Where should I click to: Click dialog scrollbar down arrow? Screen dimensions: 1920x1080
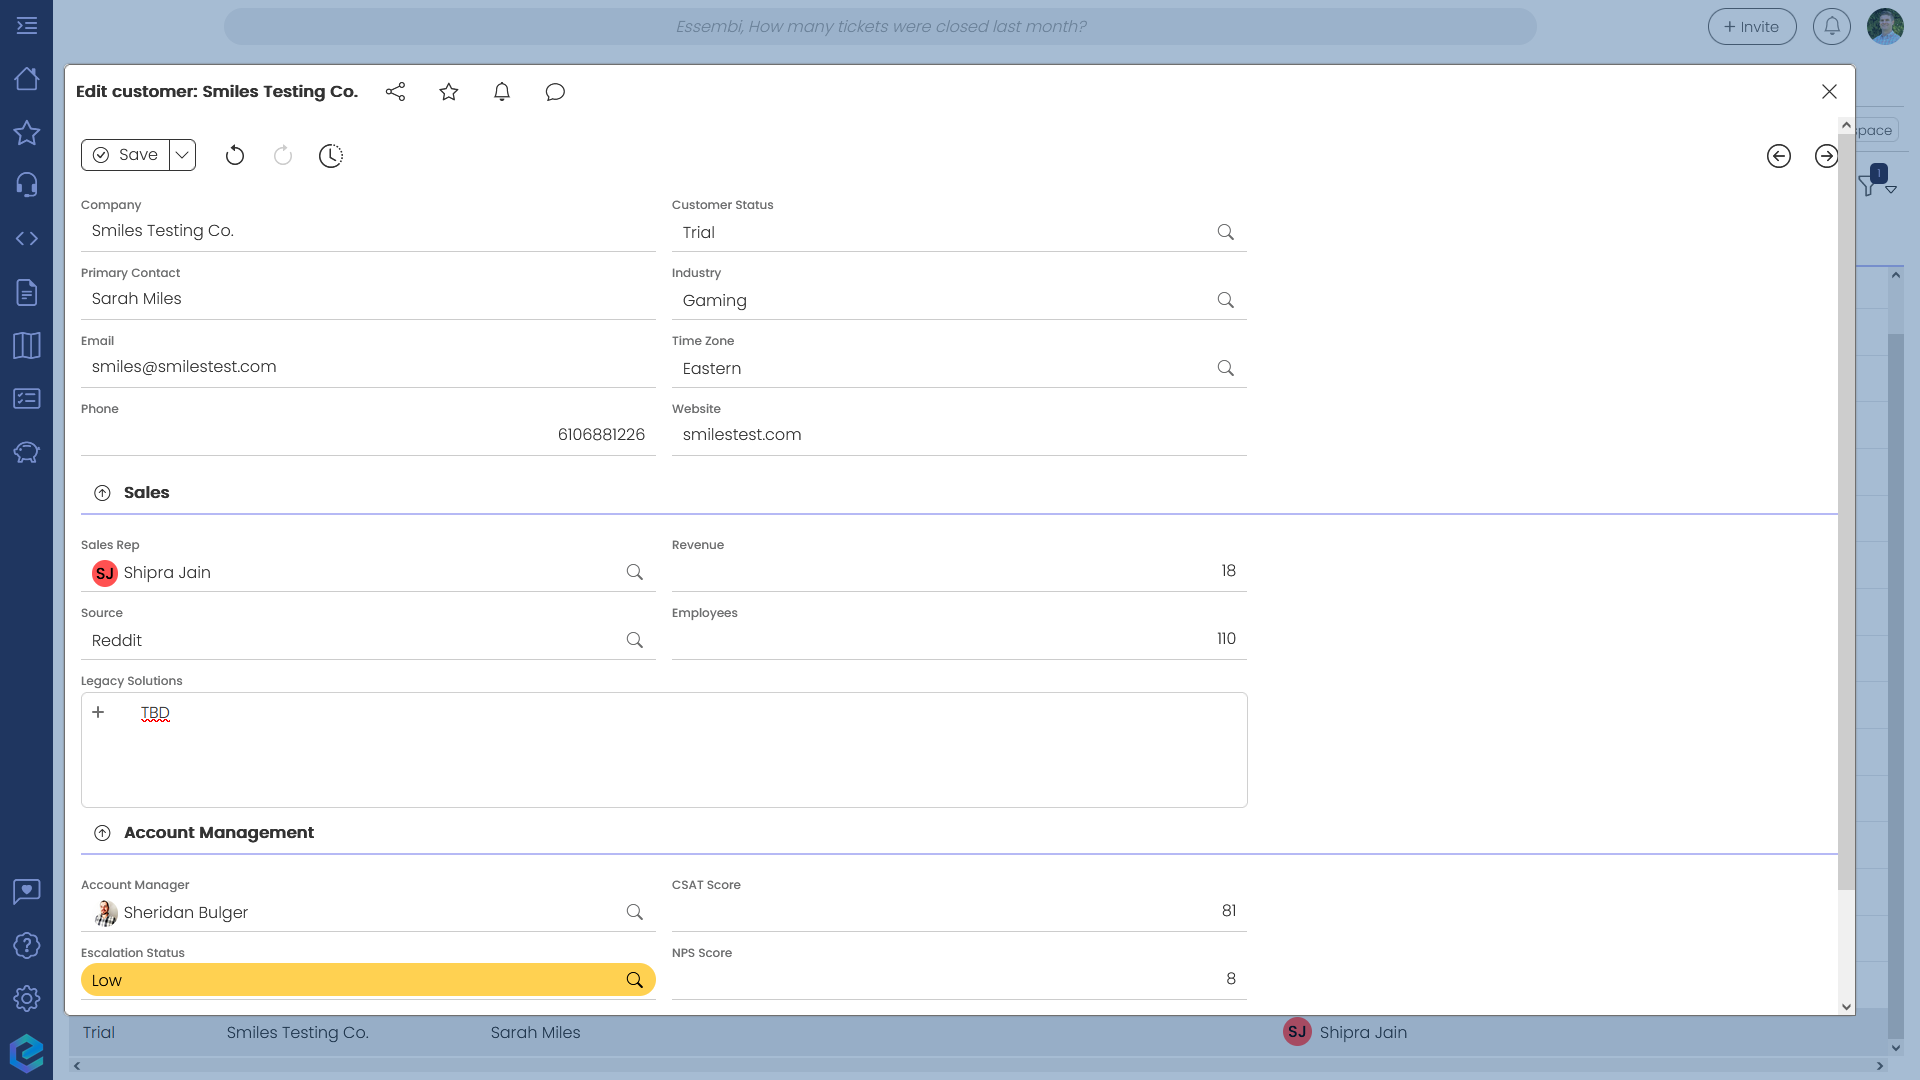(x=1846, y=1007)
